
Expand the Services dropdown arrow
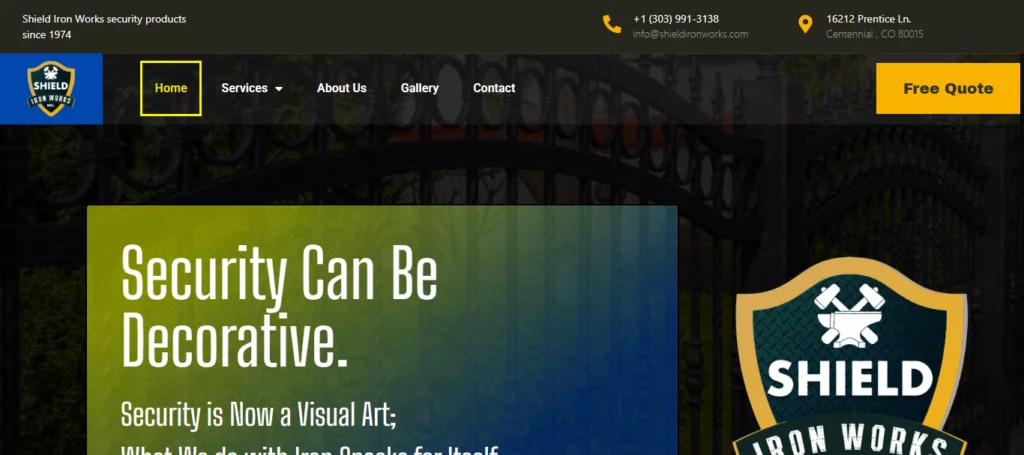pos(279,89)
